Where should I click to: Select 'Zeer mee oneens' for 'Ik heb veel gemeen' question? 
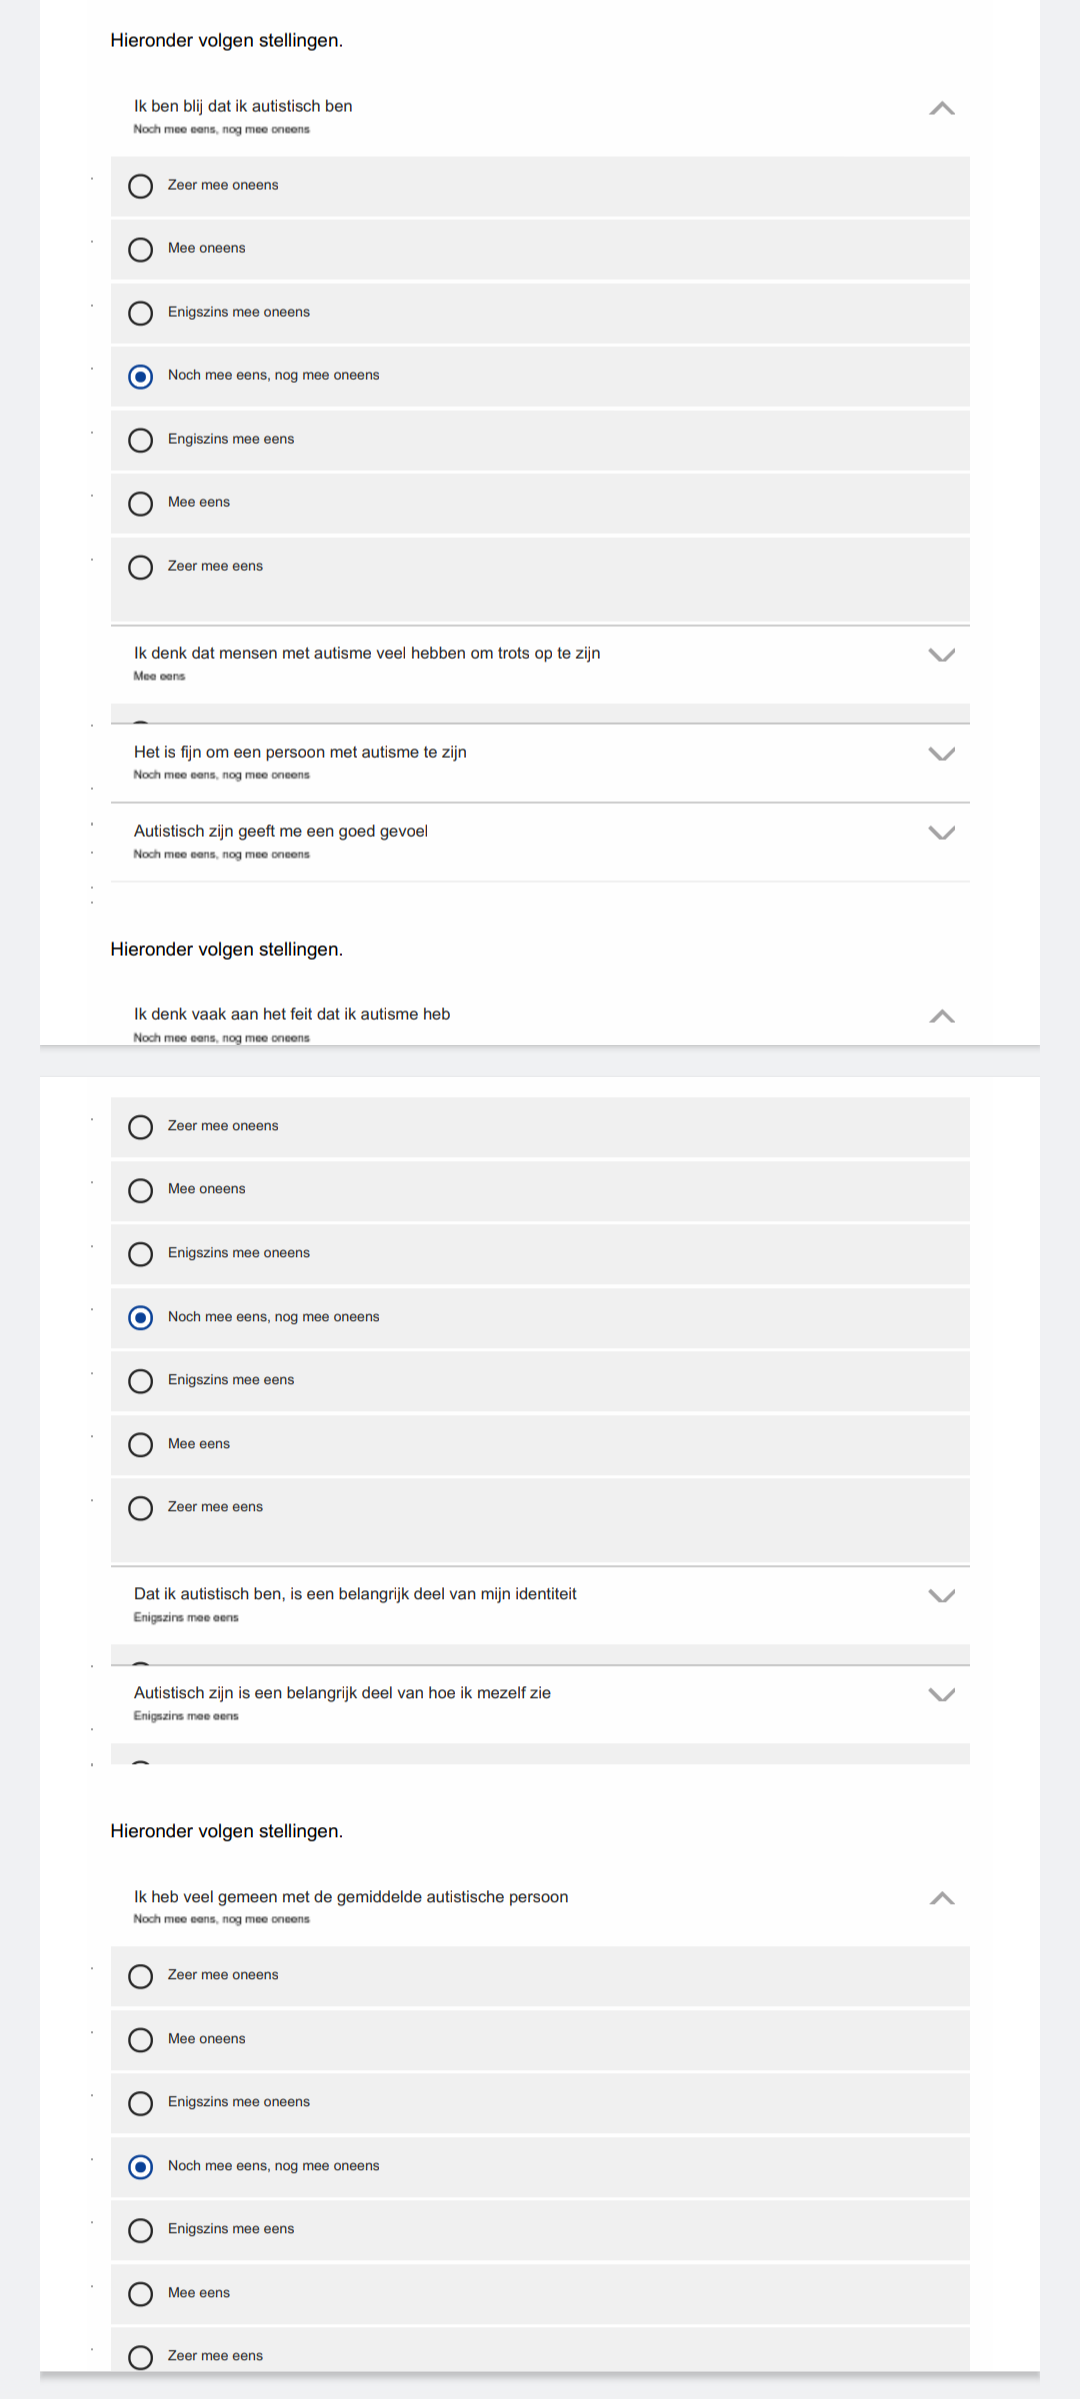540,1976
